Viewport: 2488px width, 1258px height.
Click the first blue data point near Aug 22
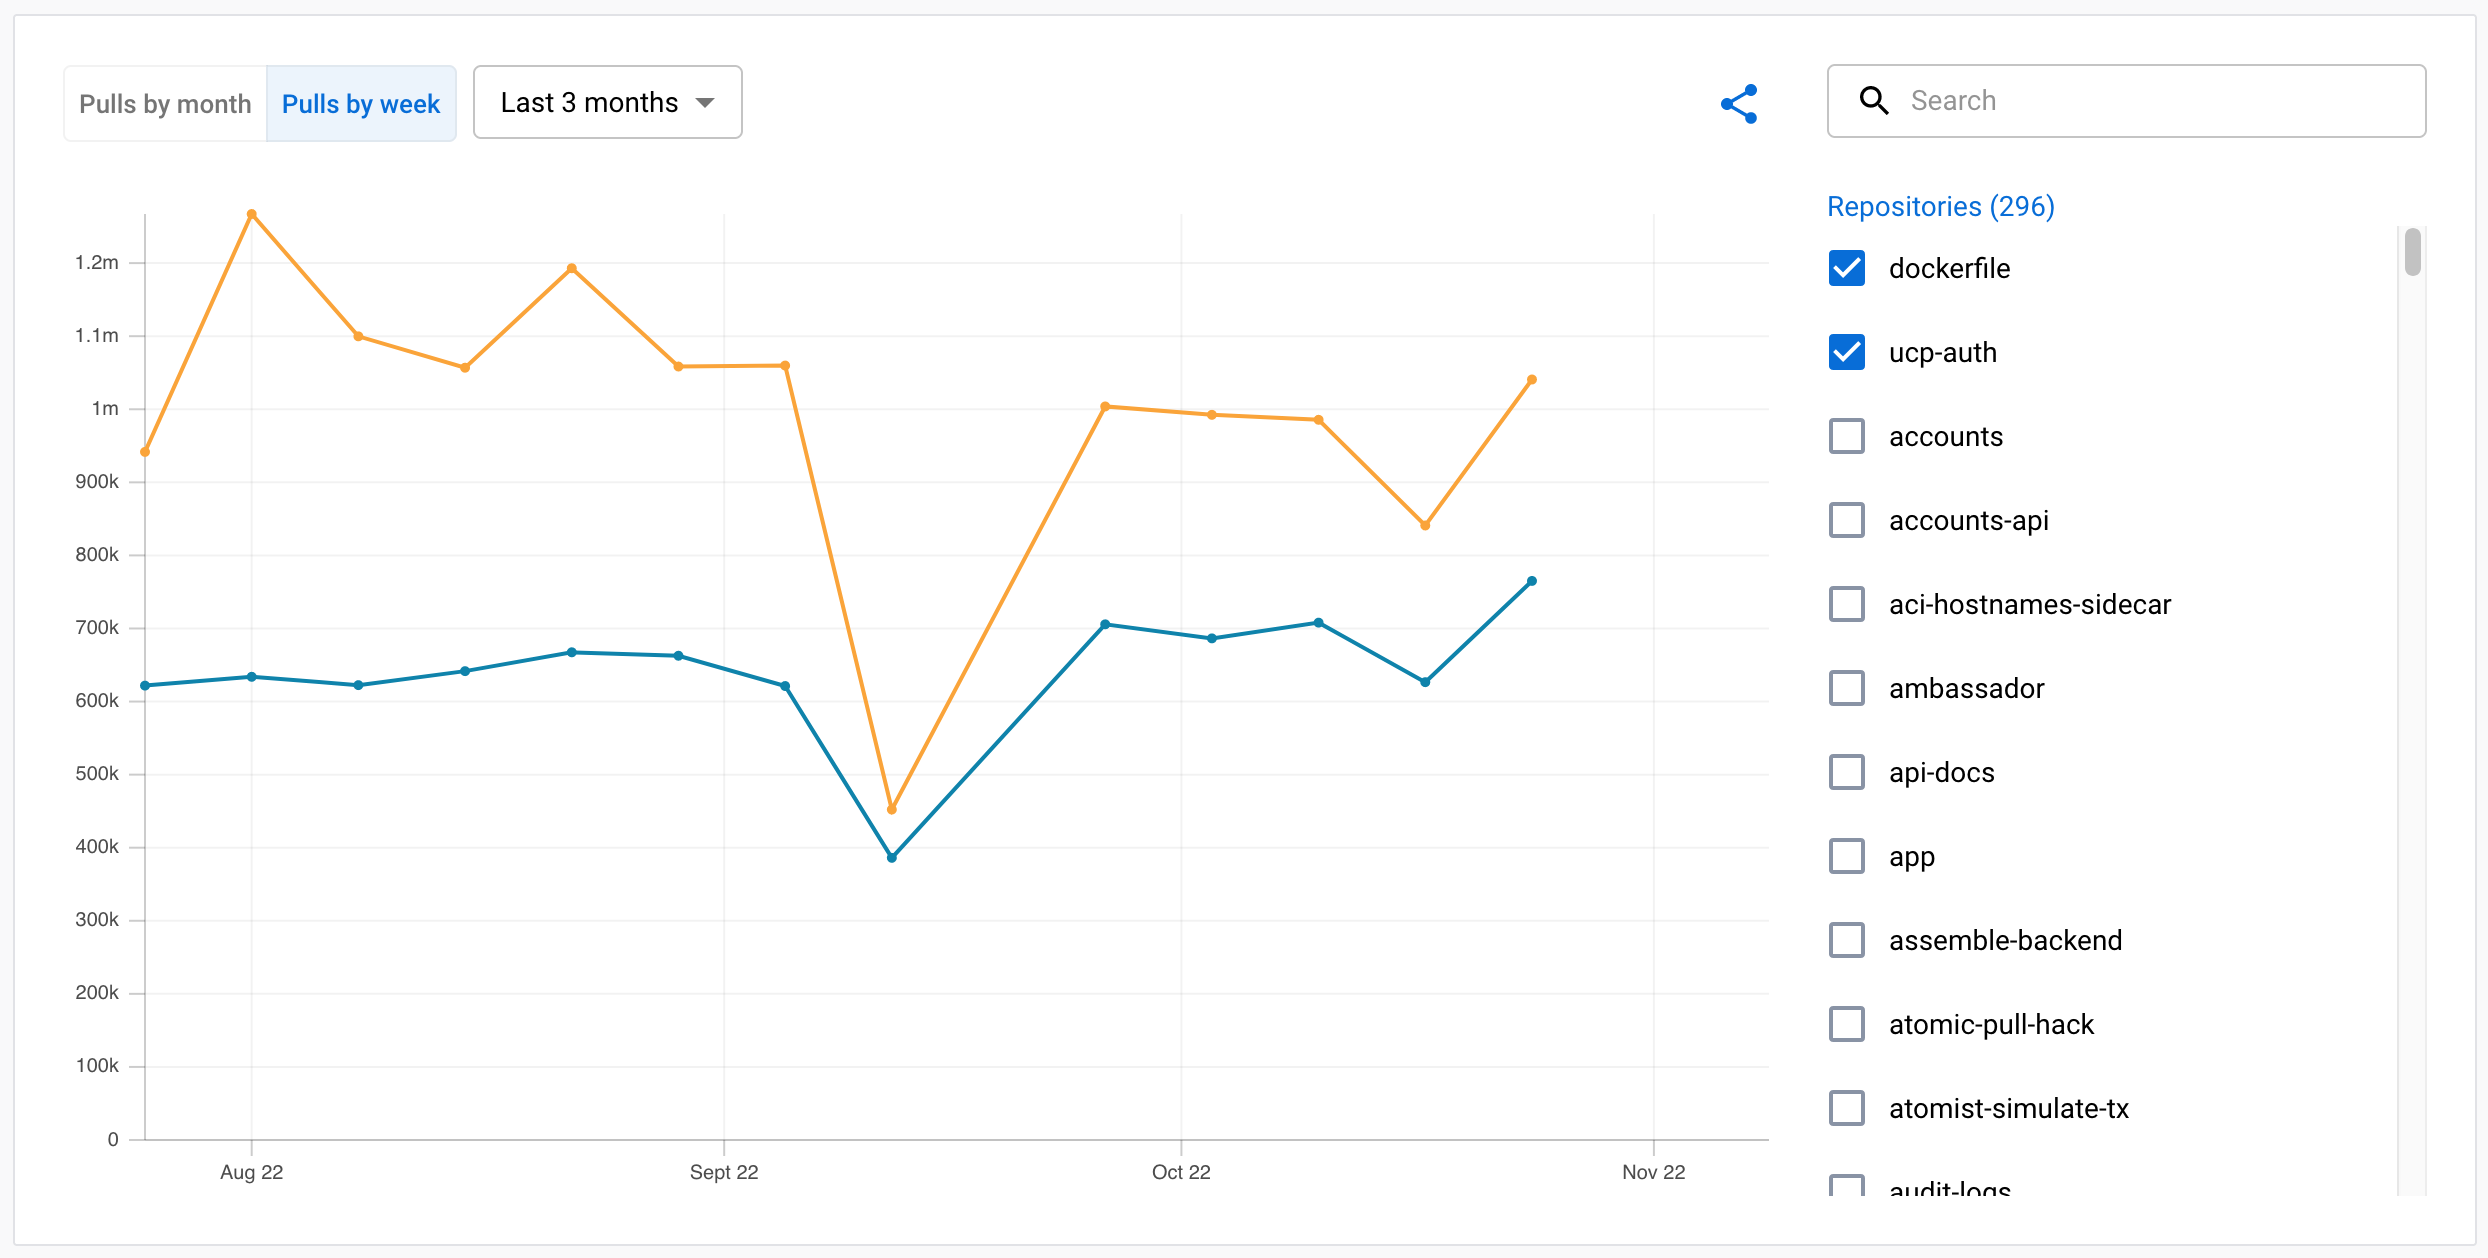click(145, 685)
